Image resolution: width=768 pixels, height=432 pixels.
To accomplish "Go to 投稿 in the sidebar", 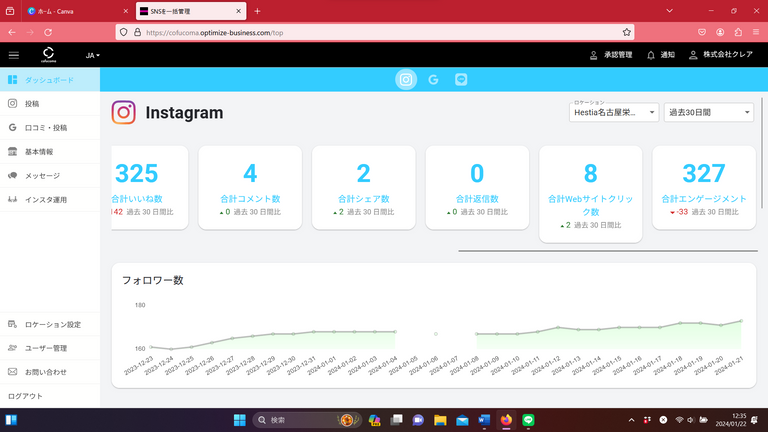I will [x=32, y=103].
